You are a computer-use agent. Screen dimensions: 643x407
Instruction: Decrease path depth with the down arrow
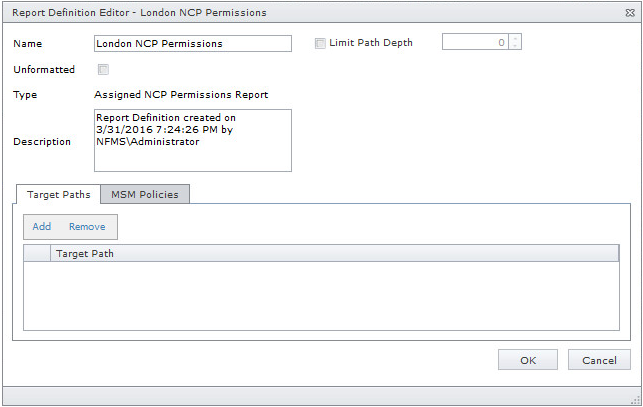pos(516,46)
